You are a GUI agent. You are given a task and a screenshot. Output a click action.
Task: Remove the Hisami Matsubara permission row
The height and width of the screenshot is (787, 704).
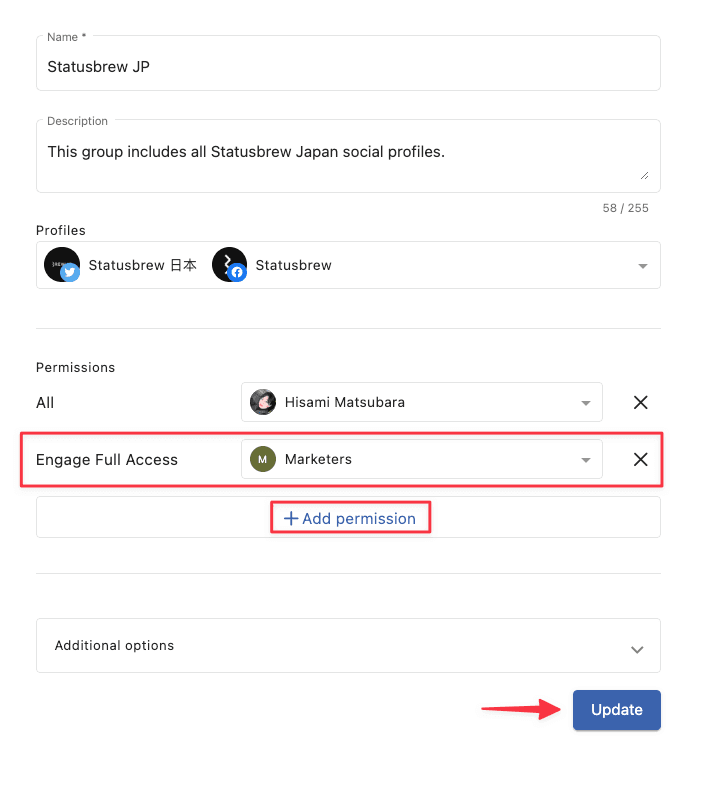(x=640, y=403)
